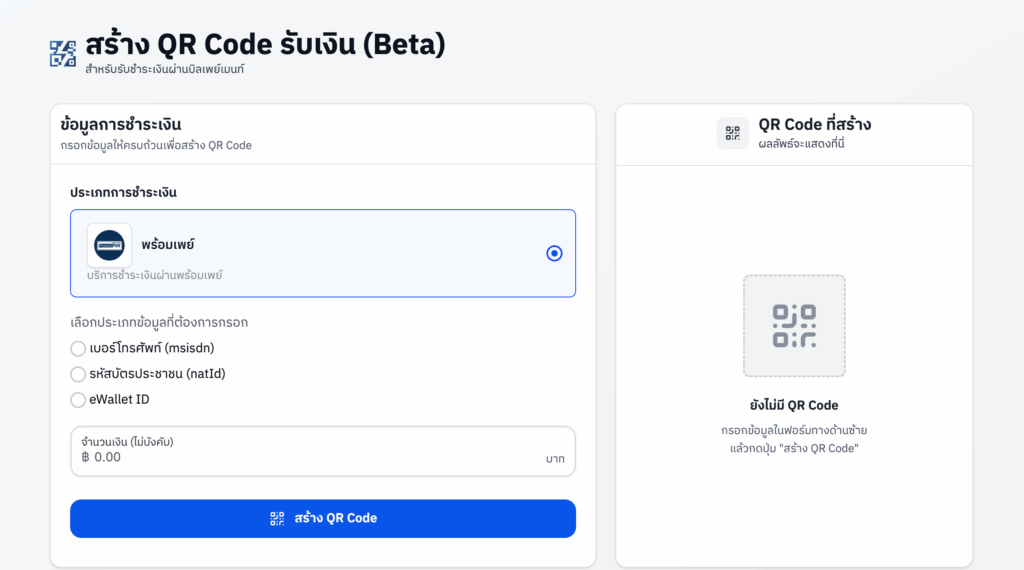Choose รหัสบัตรประชาชน (natId) radio option
The height and width of the screenshot is (570, 1024).
(x=78, y=374)
